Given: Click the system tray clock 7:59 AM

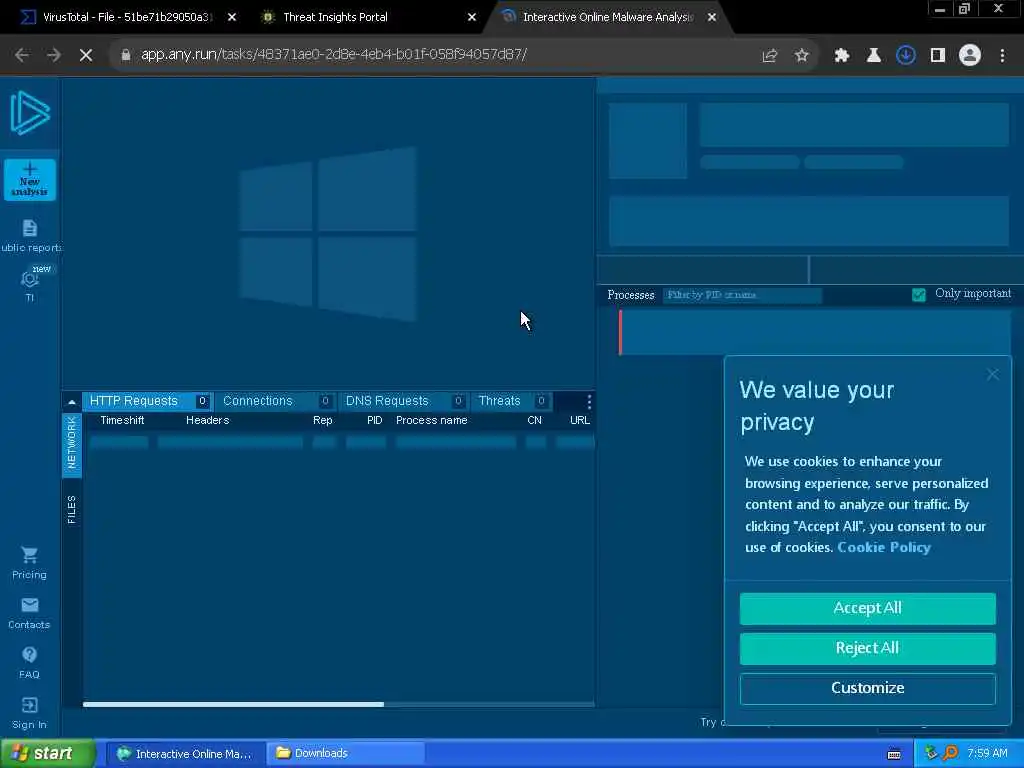Looking at the screenshot, I should click(987, 754).
